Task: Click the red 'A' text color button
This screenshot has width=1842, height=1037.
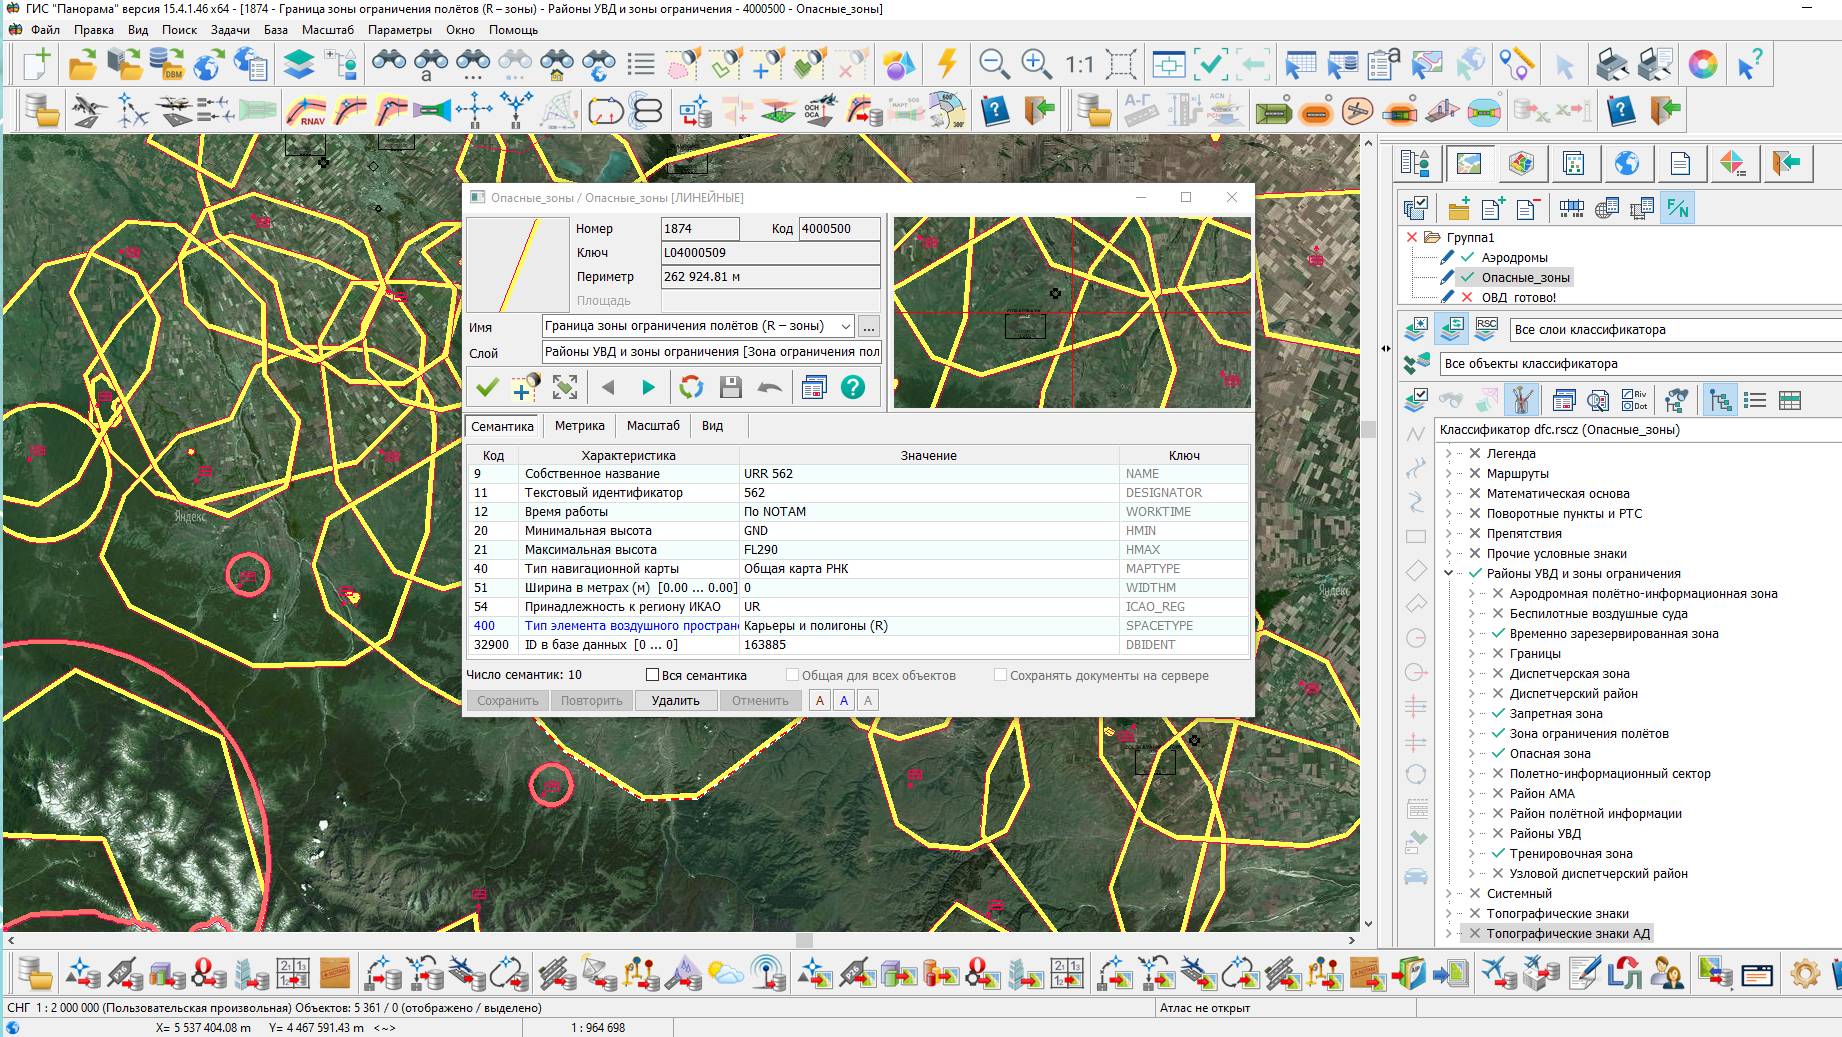Action: pyautogui.click(x=820, y=701)
